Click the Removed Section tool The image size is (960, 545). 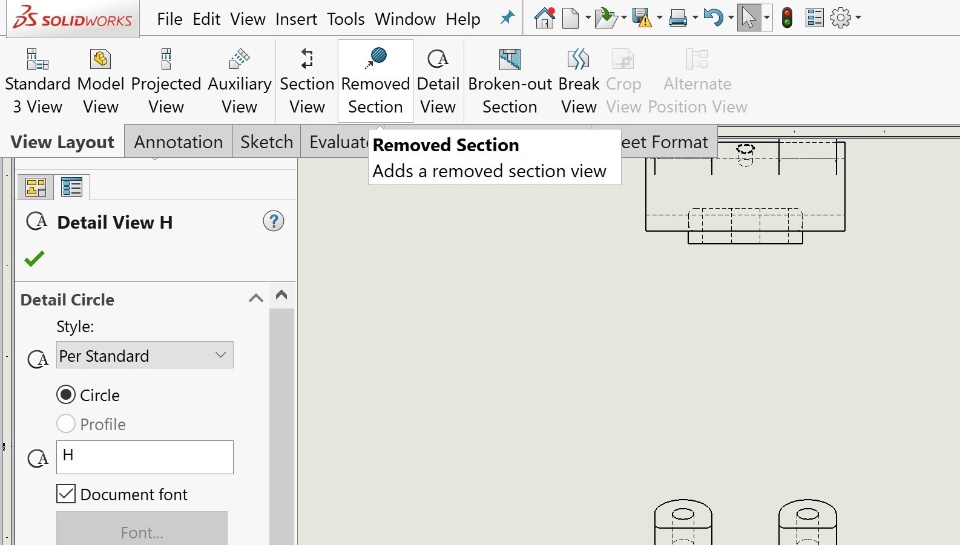(x=375, y=81)
